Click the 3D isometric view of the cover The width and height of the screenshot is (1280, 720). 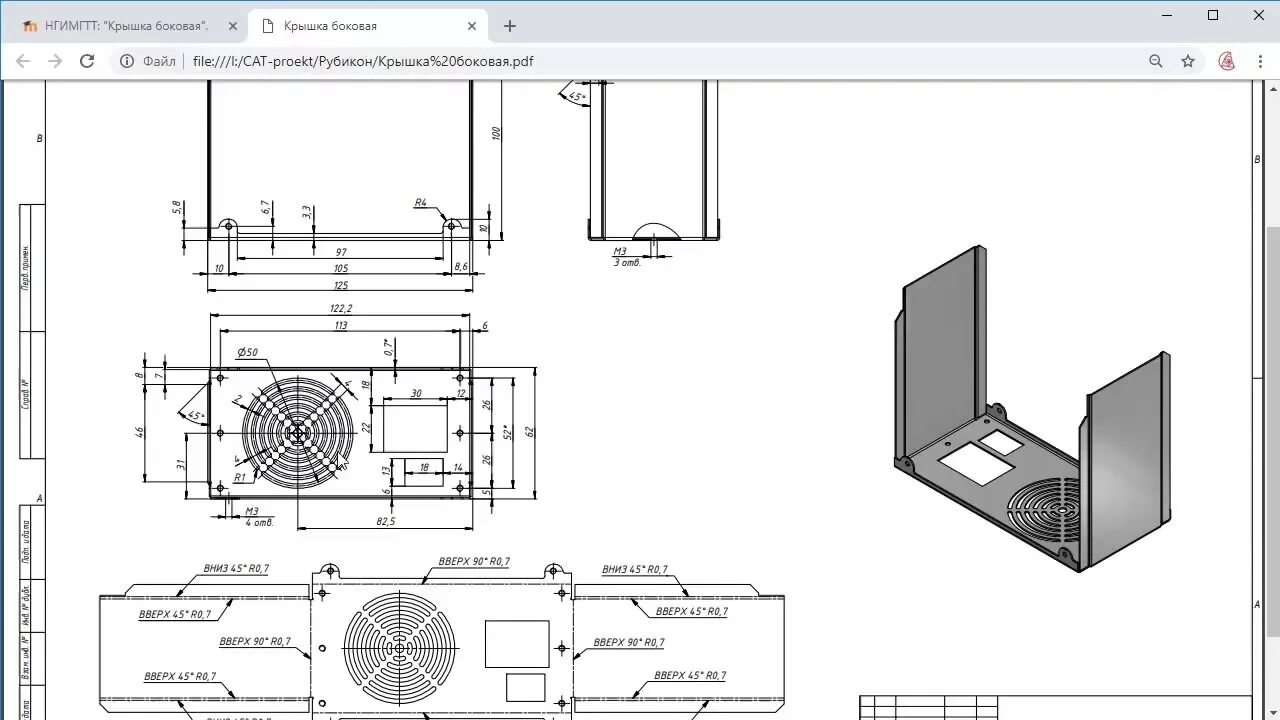pyautogui.click(x=1032, y=410)
